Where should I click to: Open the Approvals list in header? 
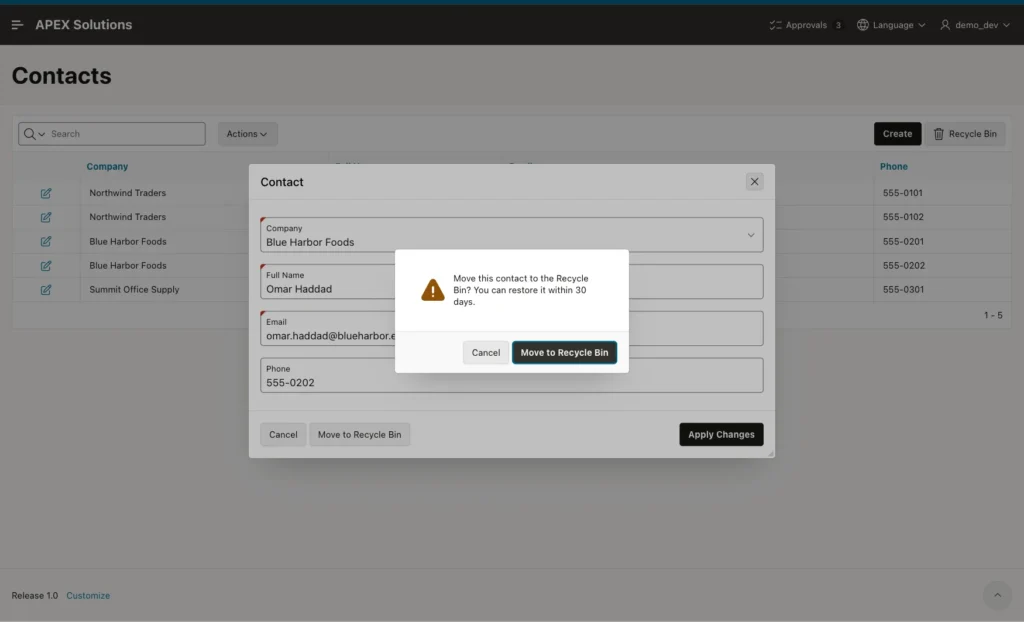click(805, 25)
